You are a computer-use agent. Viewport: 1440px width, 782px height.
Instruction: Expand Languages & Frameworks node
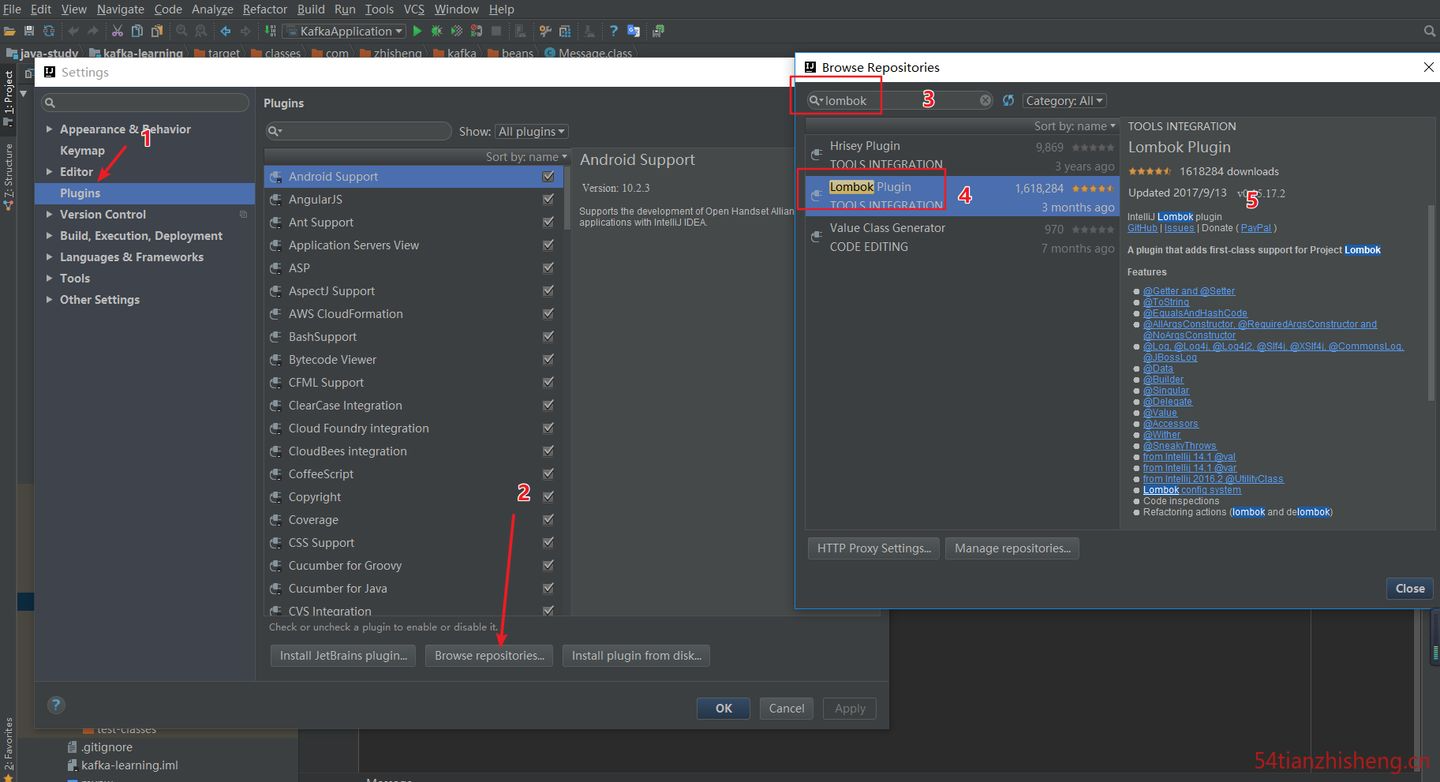click(x=49, y=257)
